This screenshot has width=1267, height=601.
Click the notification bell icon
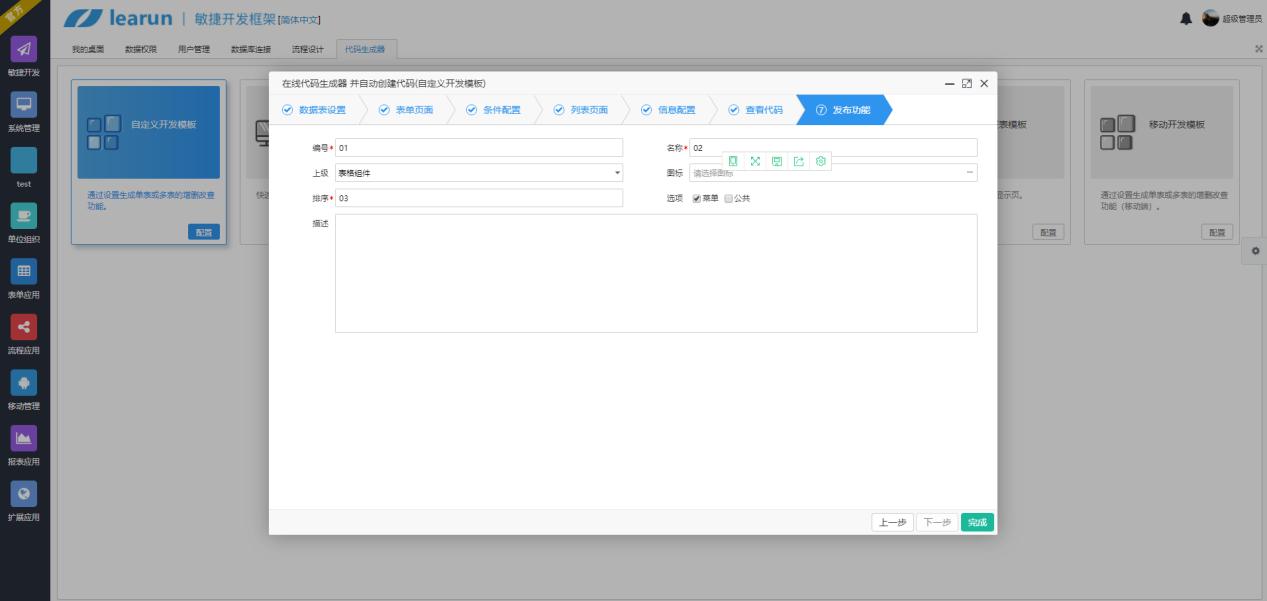[x=1186, y=19]
